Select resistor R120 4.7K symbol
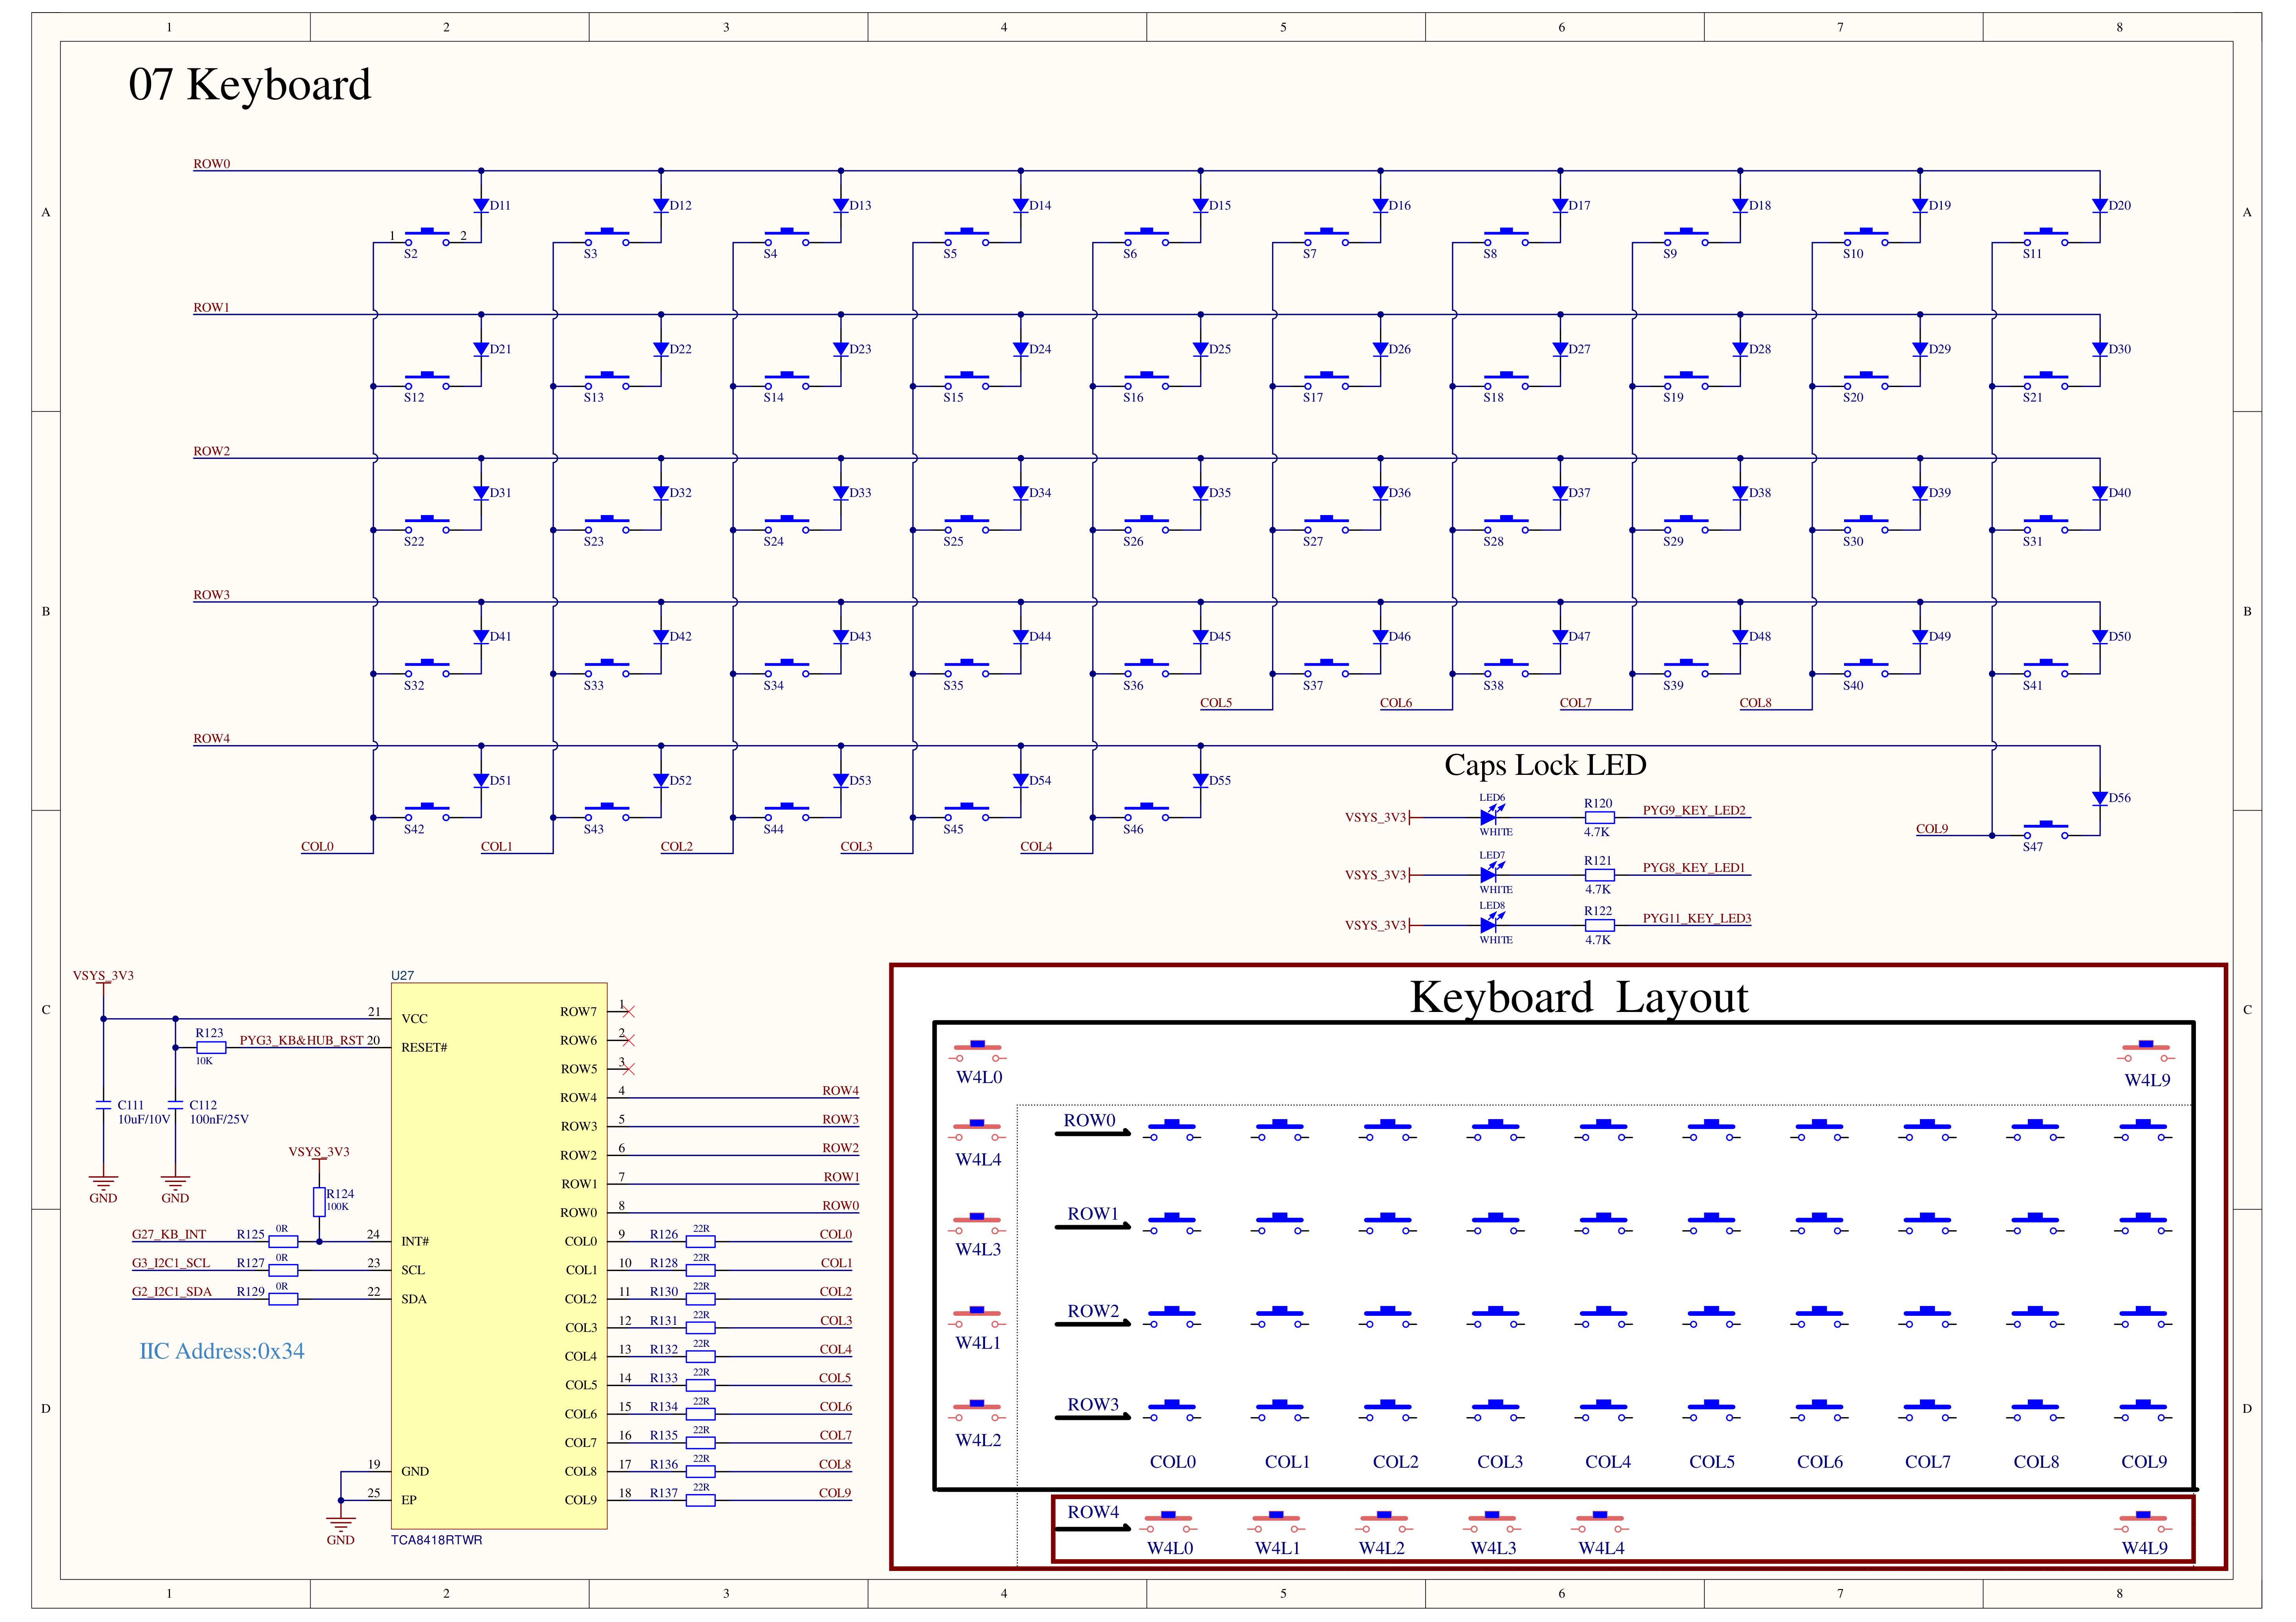 click(1599, 817)
